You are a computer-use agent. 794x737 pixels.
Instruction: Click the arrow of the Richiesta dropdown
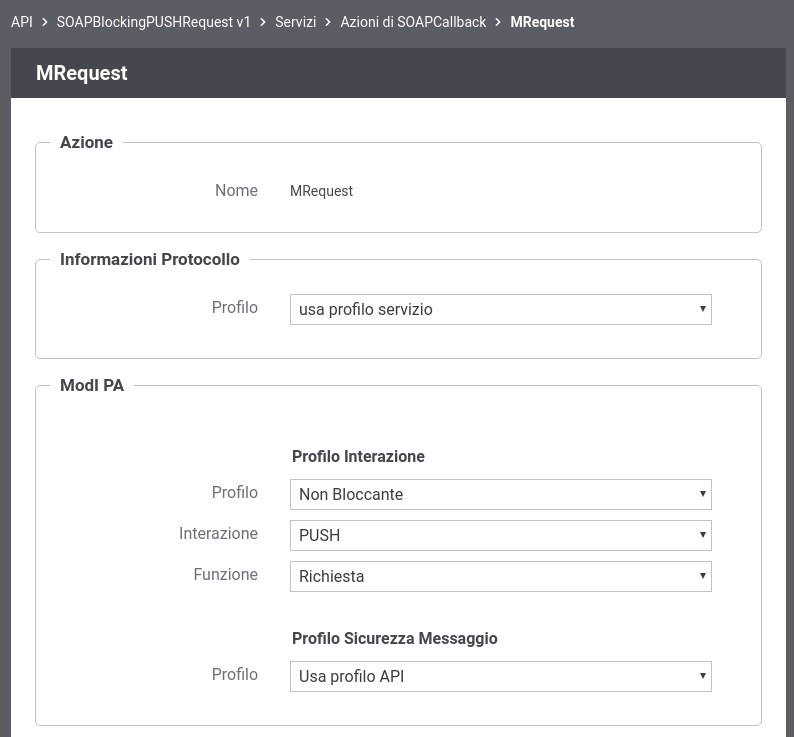tap(702, 576)
